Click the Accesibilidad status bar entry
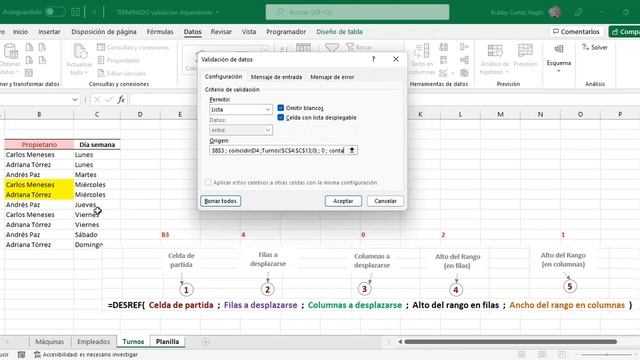This screenshot has width=640, height=360. 86,355
